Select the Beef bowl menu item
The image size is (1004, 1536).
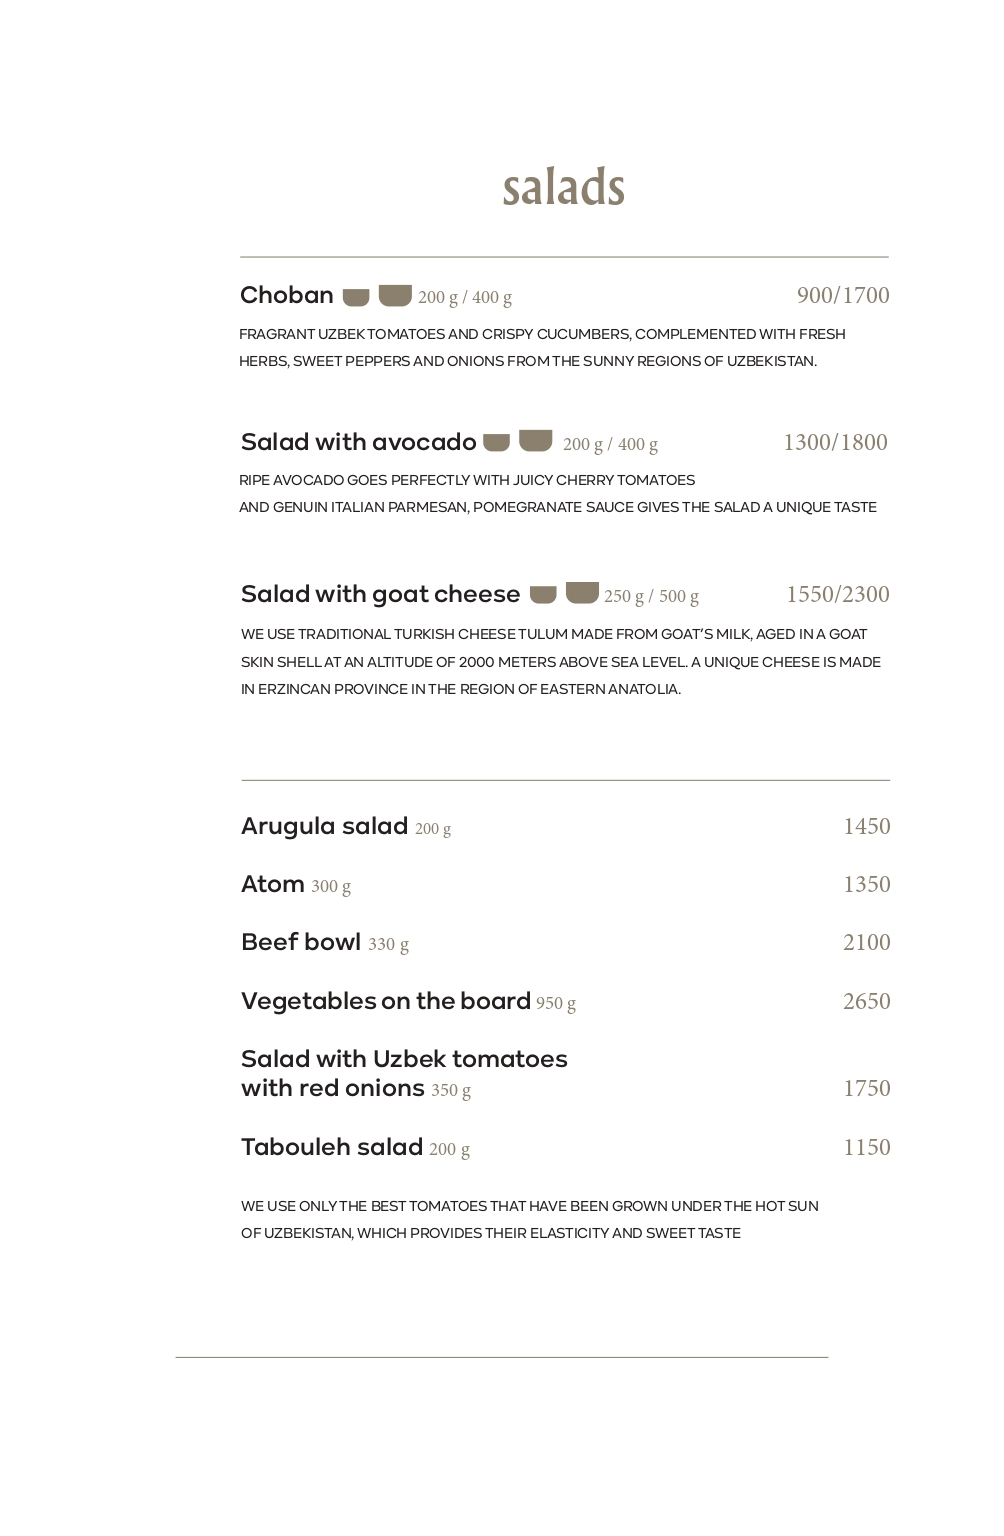coord(301,942)
